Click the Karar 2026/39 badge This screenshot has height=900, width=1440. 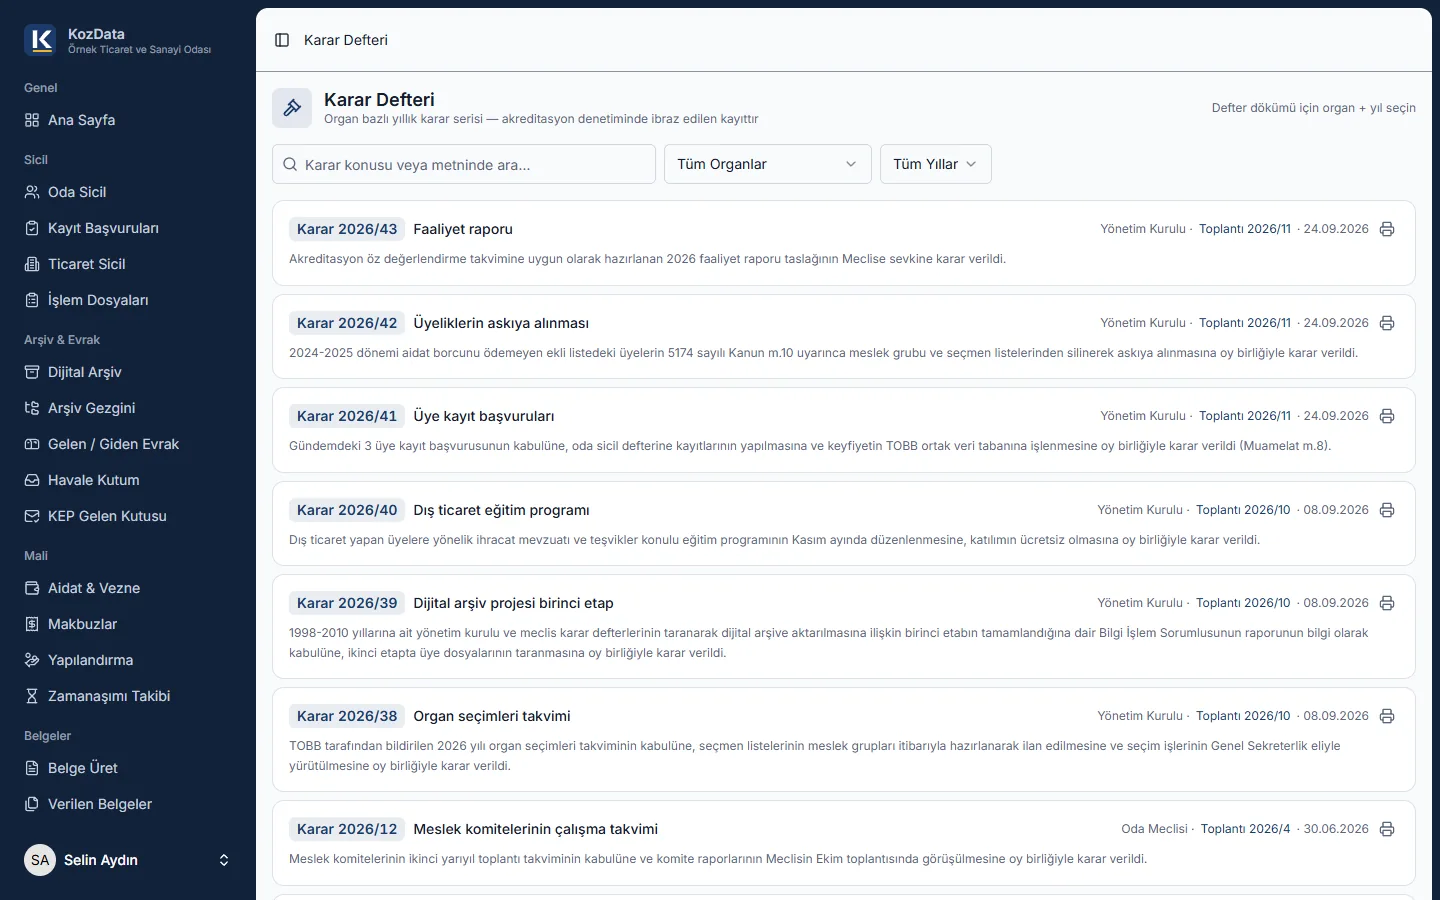pyautogui.click(x=347, y=603)
